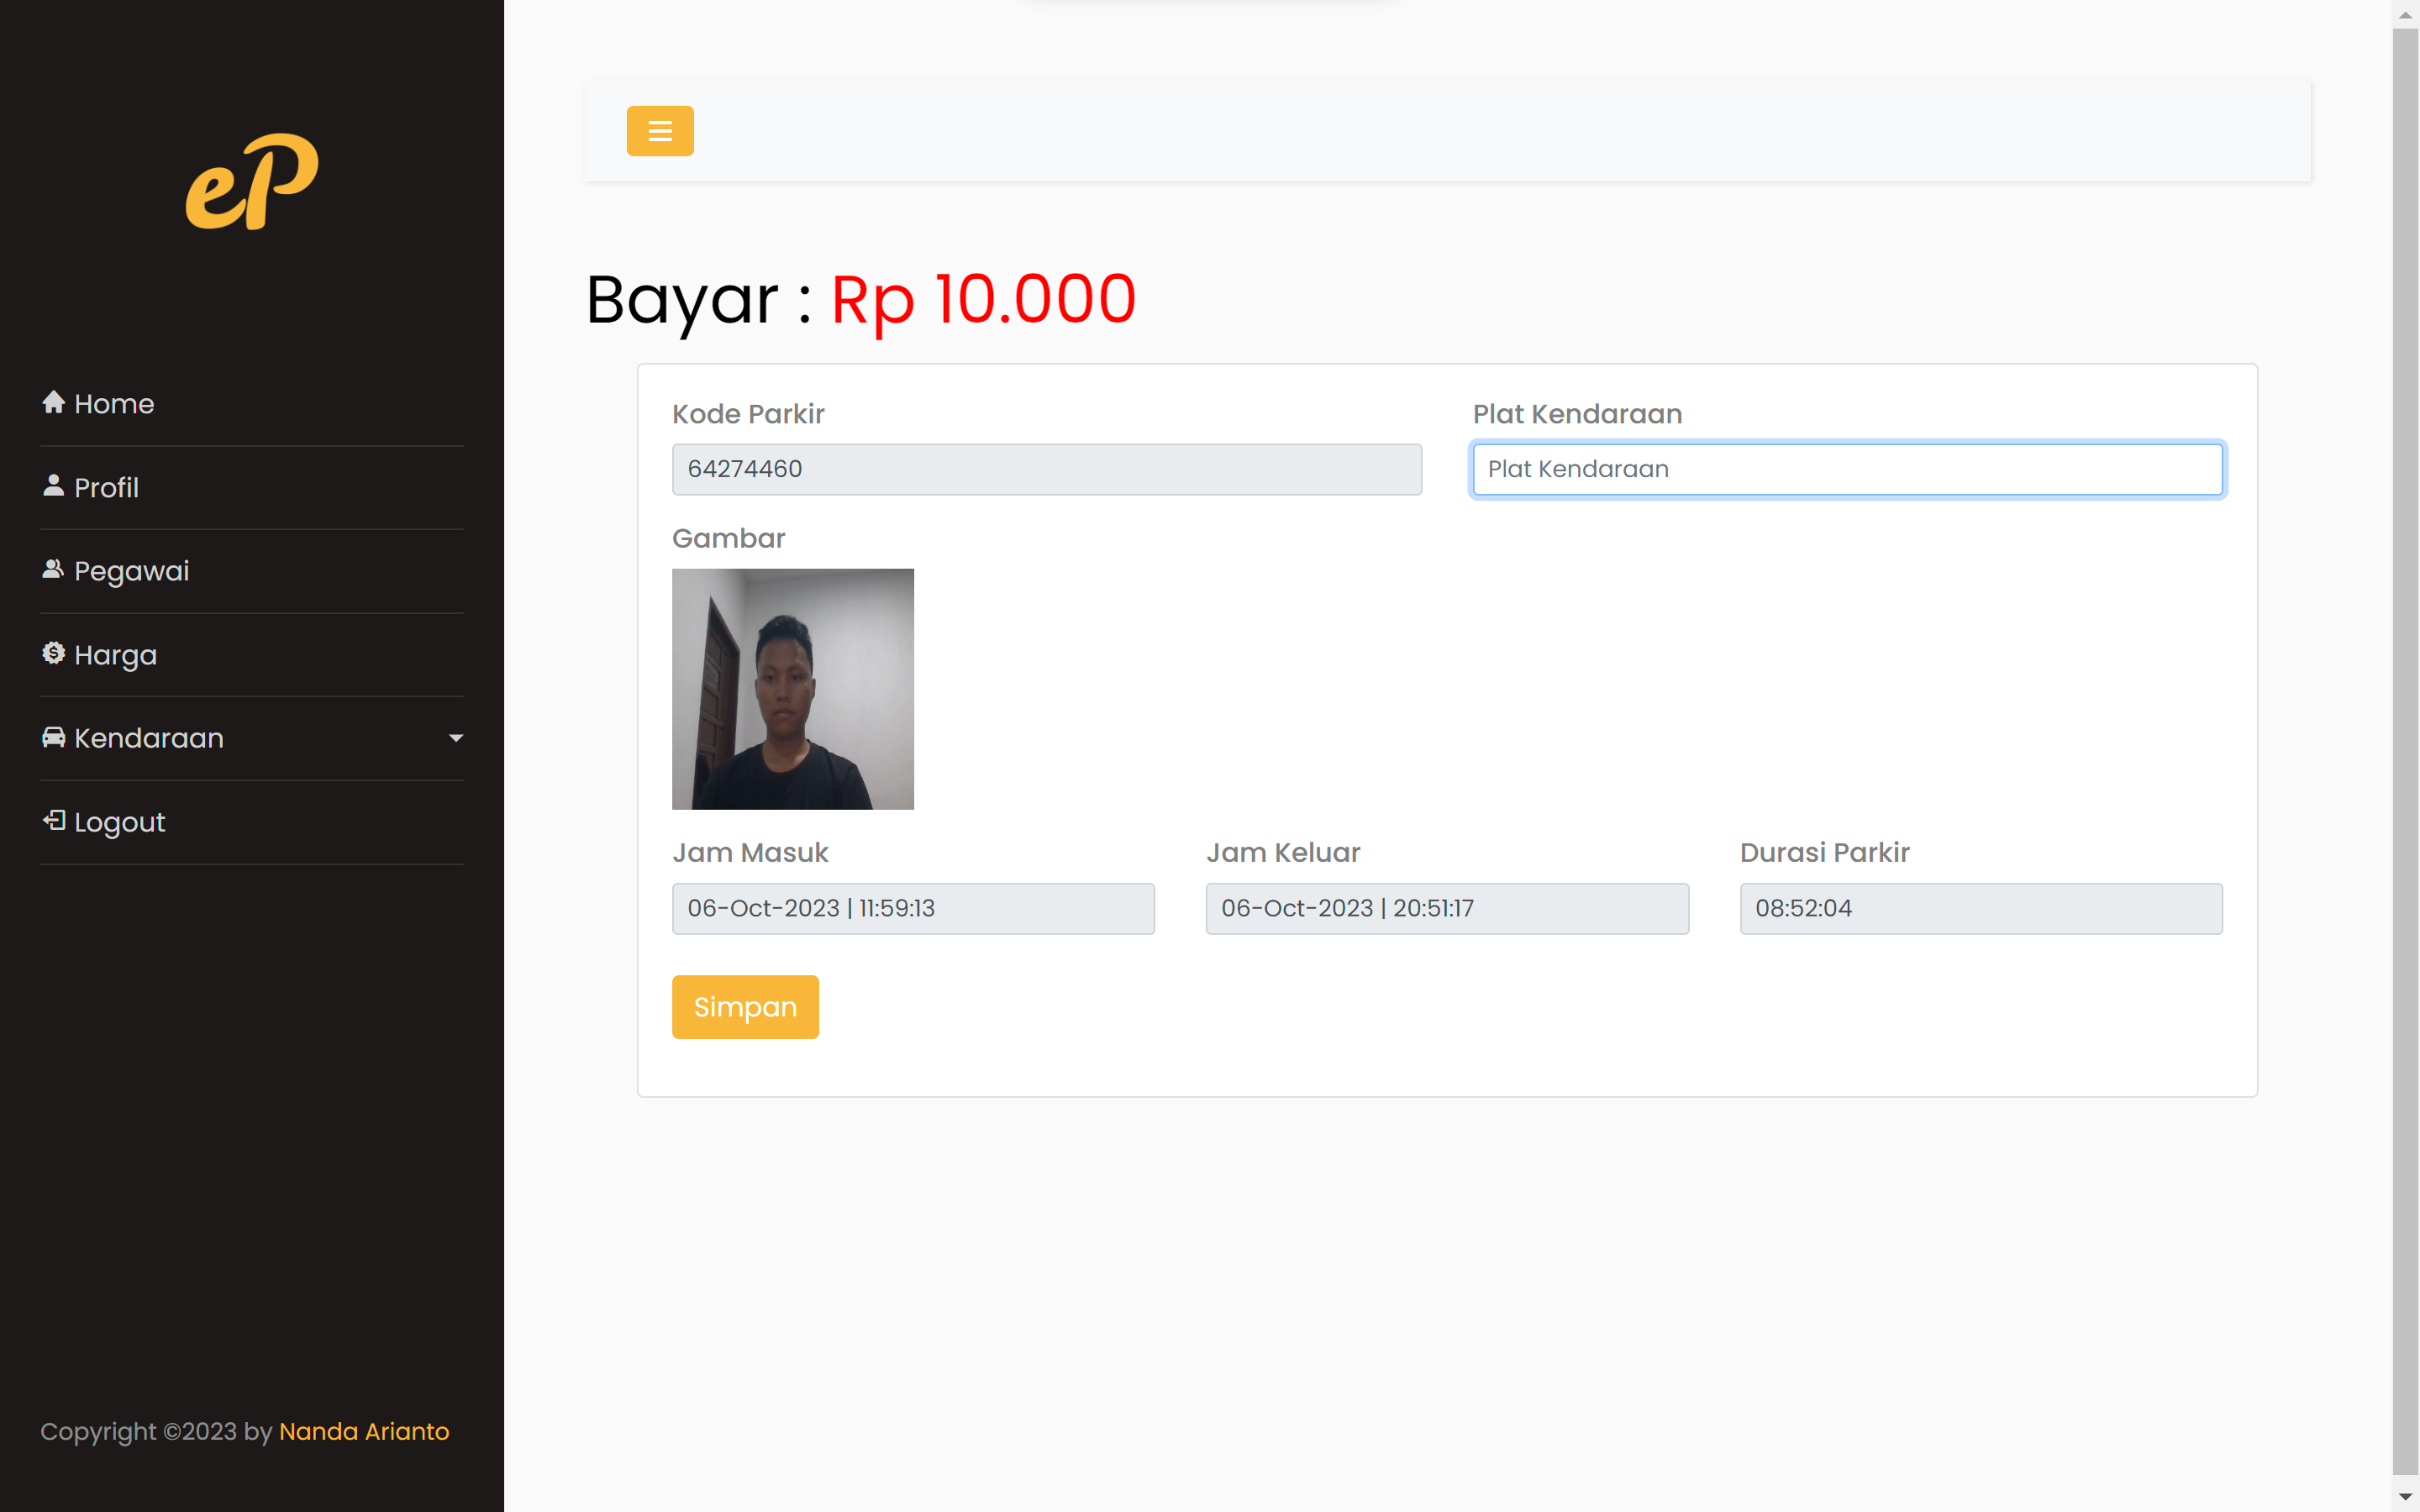This screenshot has height=1512, width=2420.
Task: Click the Harga dollar coin icon
Action: 54,653
